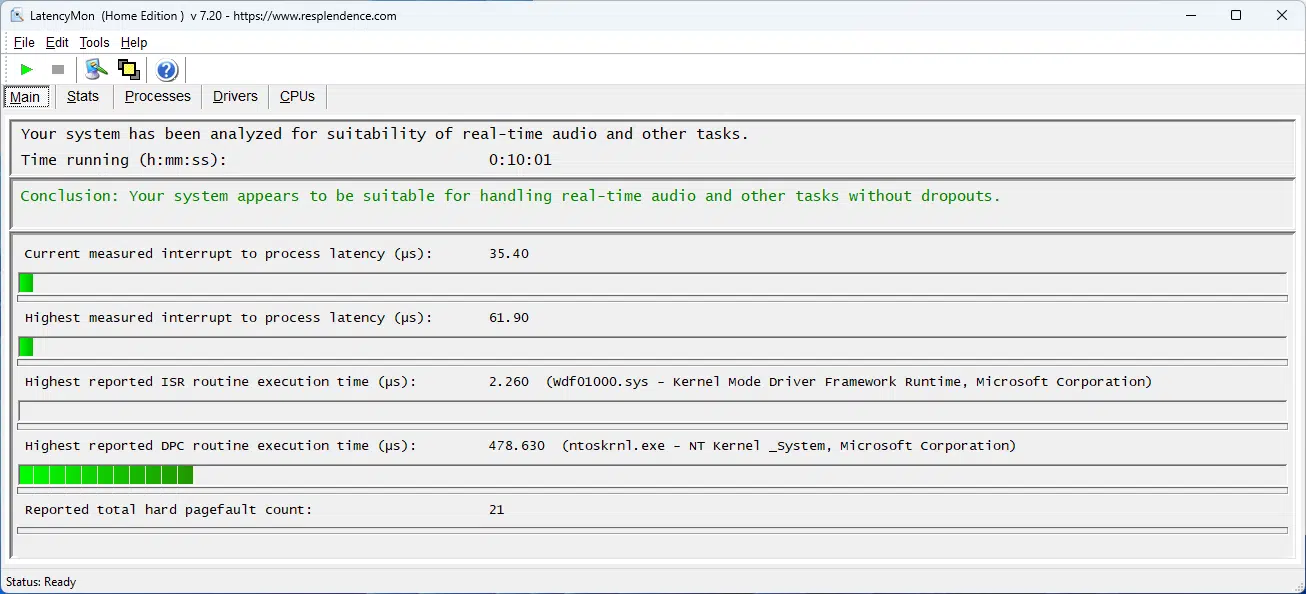Open the options icon in the toolbar

click(x=96, y=69)
